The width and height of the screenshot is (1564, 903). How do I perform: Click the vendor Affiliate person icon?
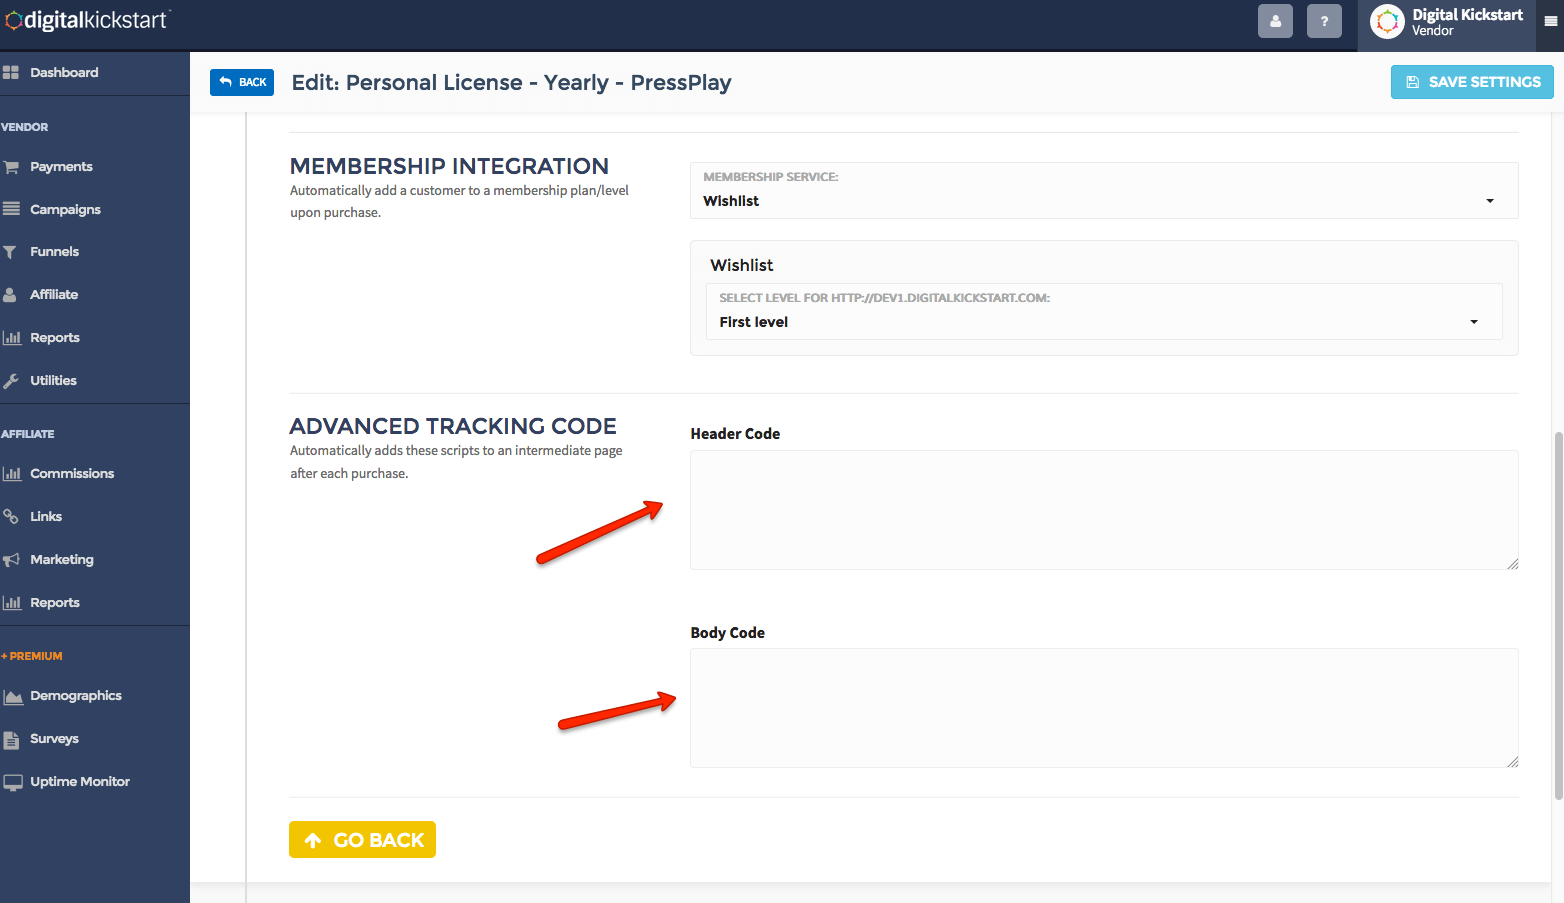[x=10, y=295]
